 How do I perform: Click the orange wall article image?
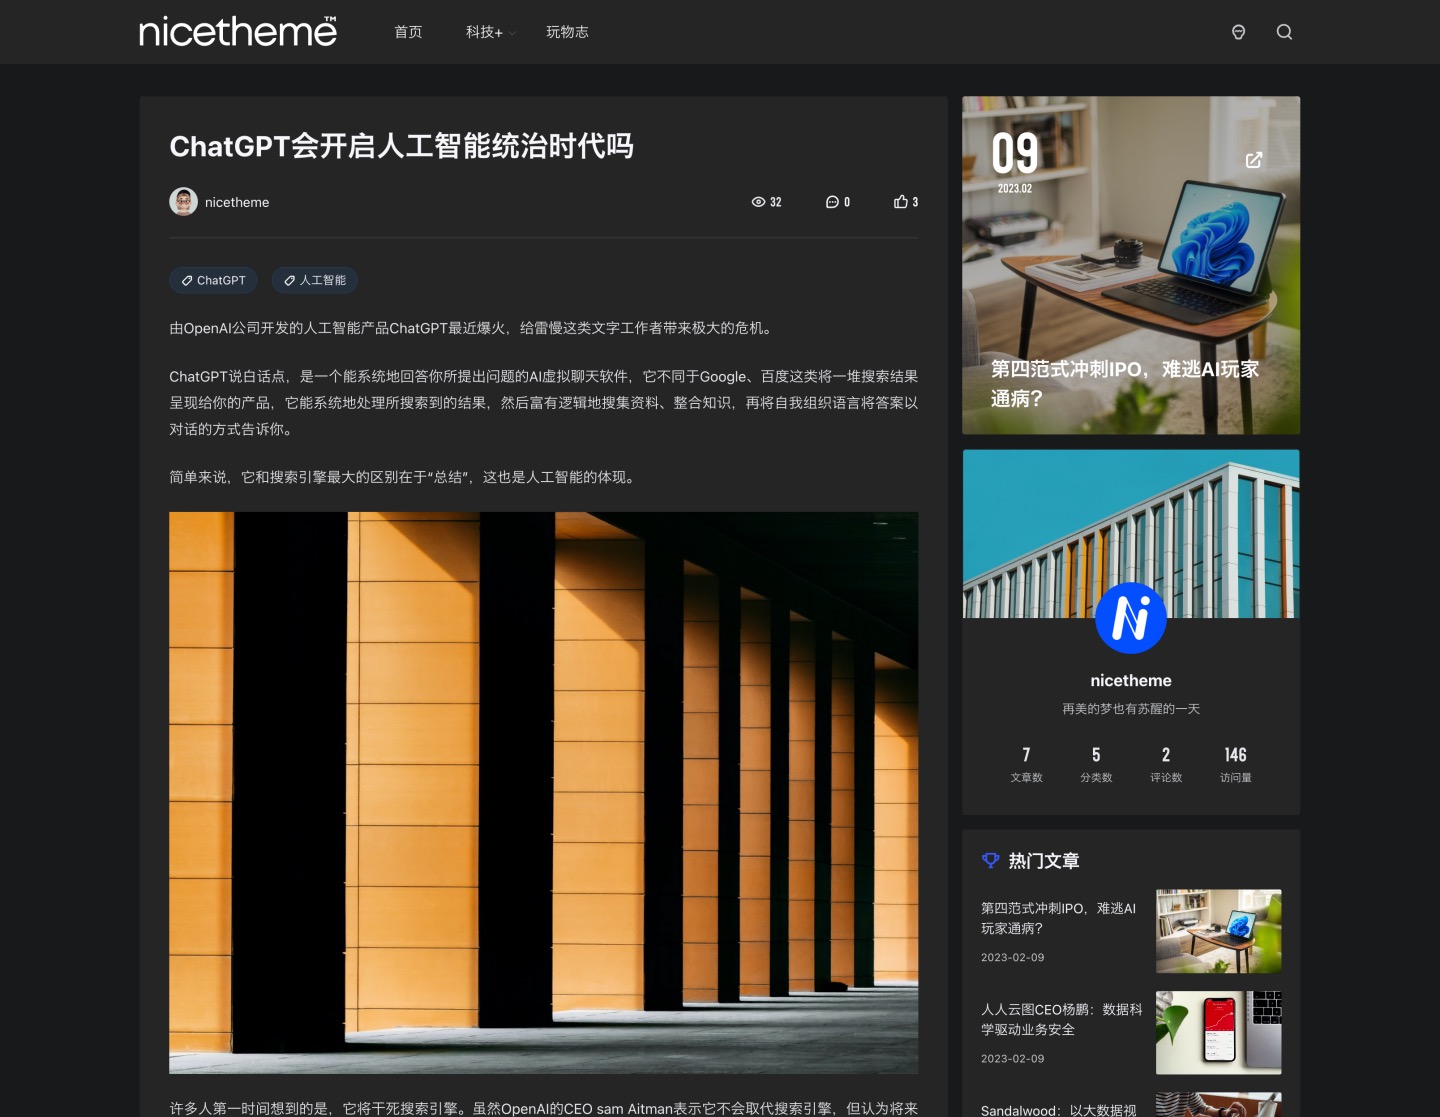pos(543,793)
